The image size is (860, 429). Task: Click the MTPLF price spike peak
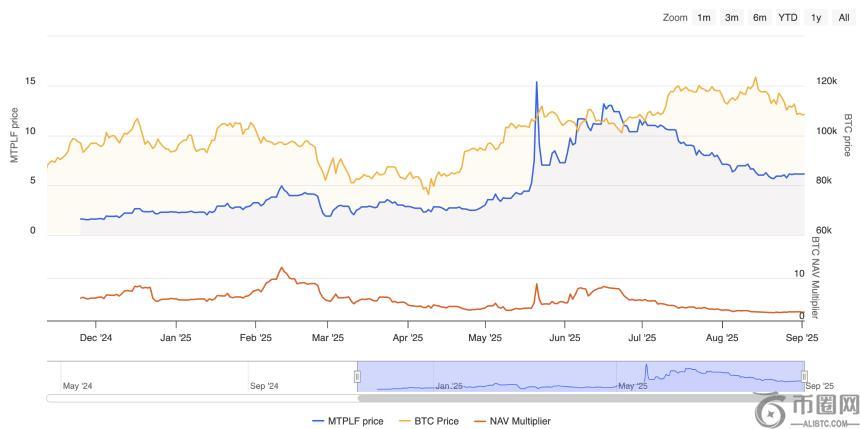[537, 83]
